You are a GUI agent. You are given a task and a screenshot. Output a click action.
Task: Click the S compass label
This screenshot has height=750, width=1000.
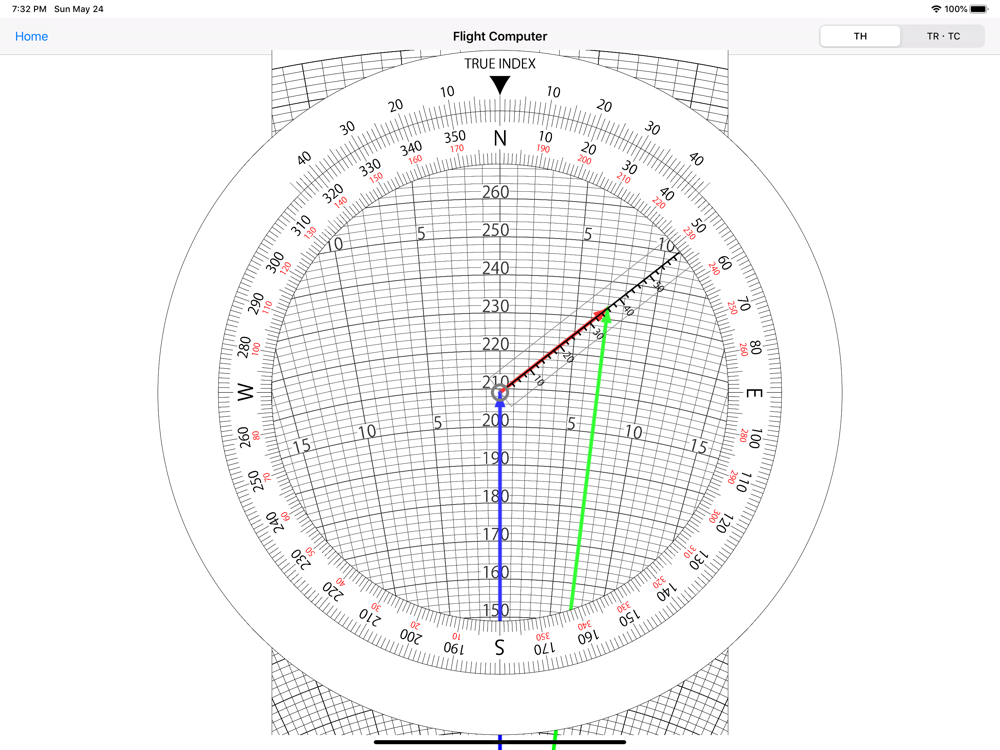coord(499,647)
